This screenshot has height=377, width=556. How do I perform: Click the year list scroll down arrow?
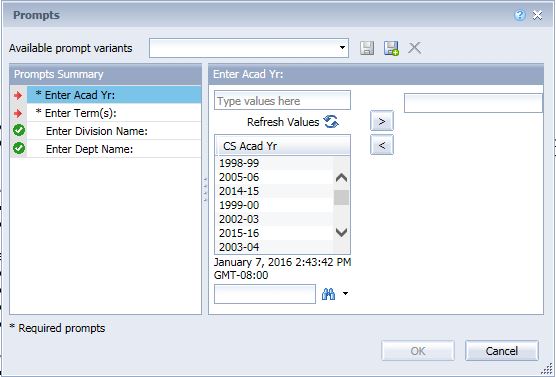341,233
